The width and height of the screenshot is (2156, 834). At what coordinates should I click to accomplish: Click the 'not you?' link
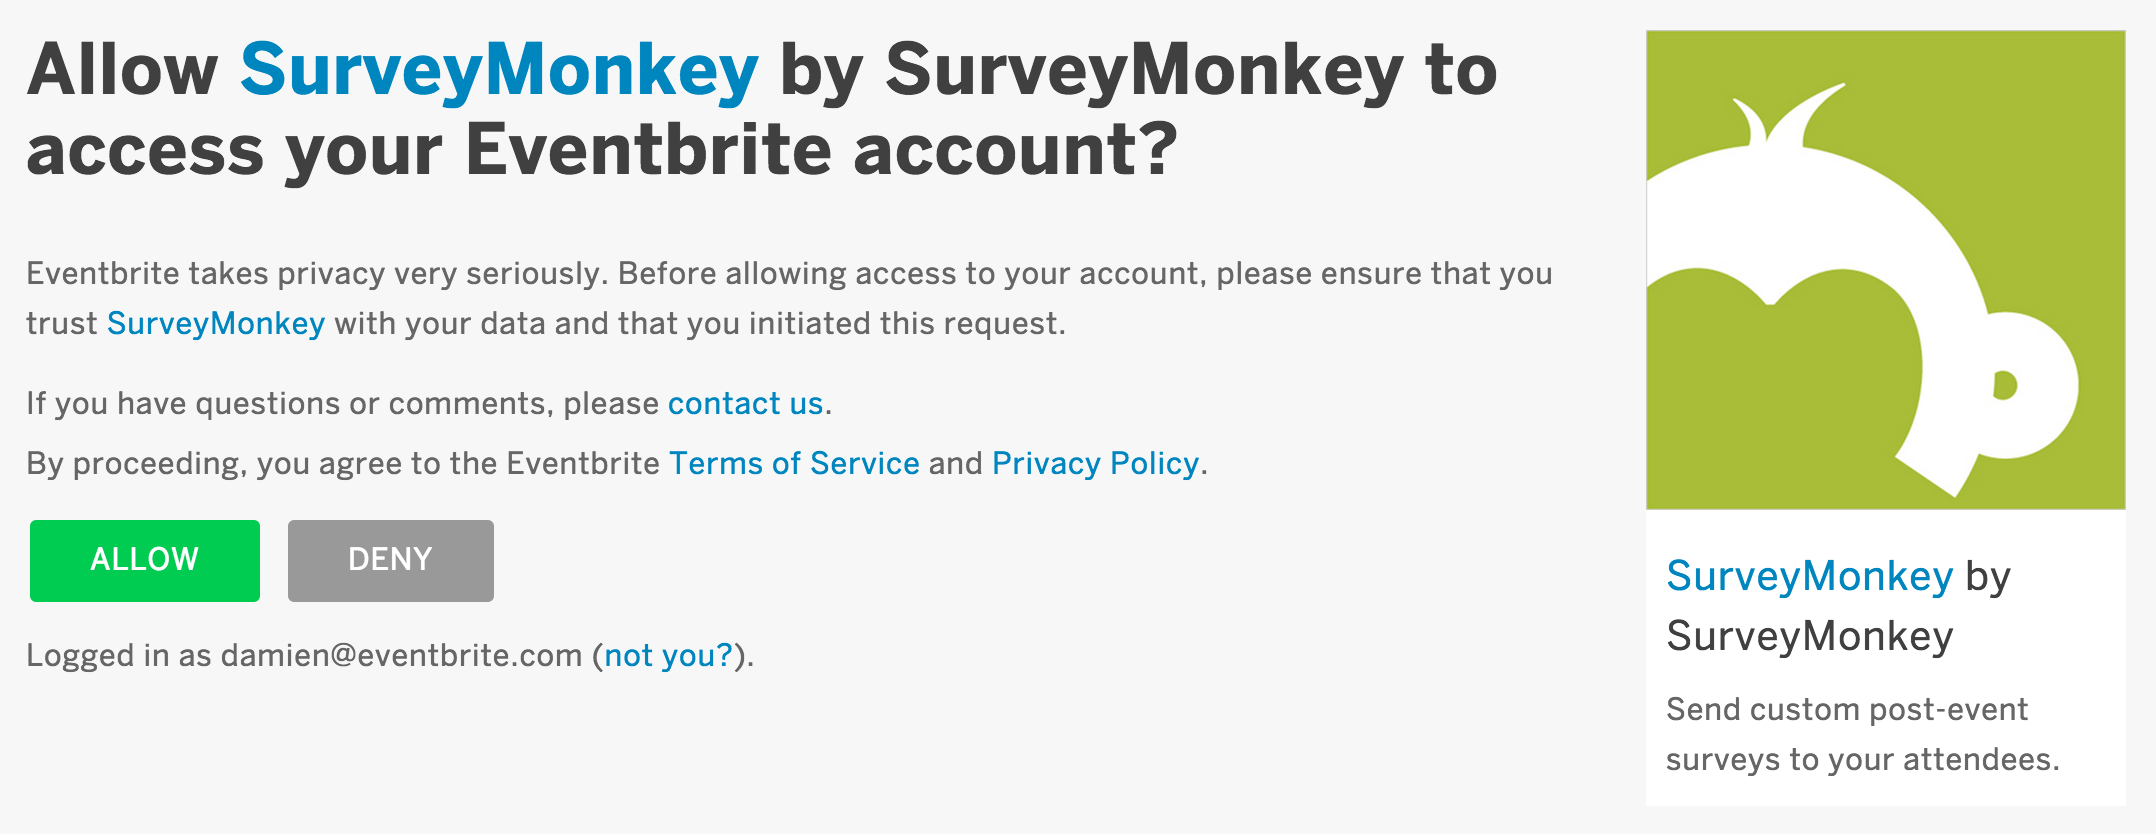(x=668, y=656)
